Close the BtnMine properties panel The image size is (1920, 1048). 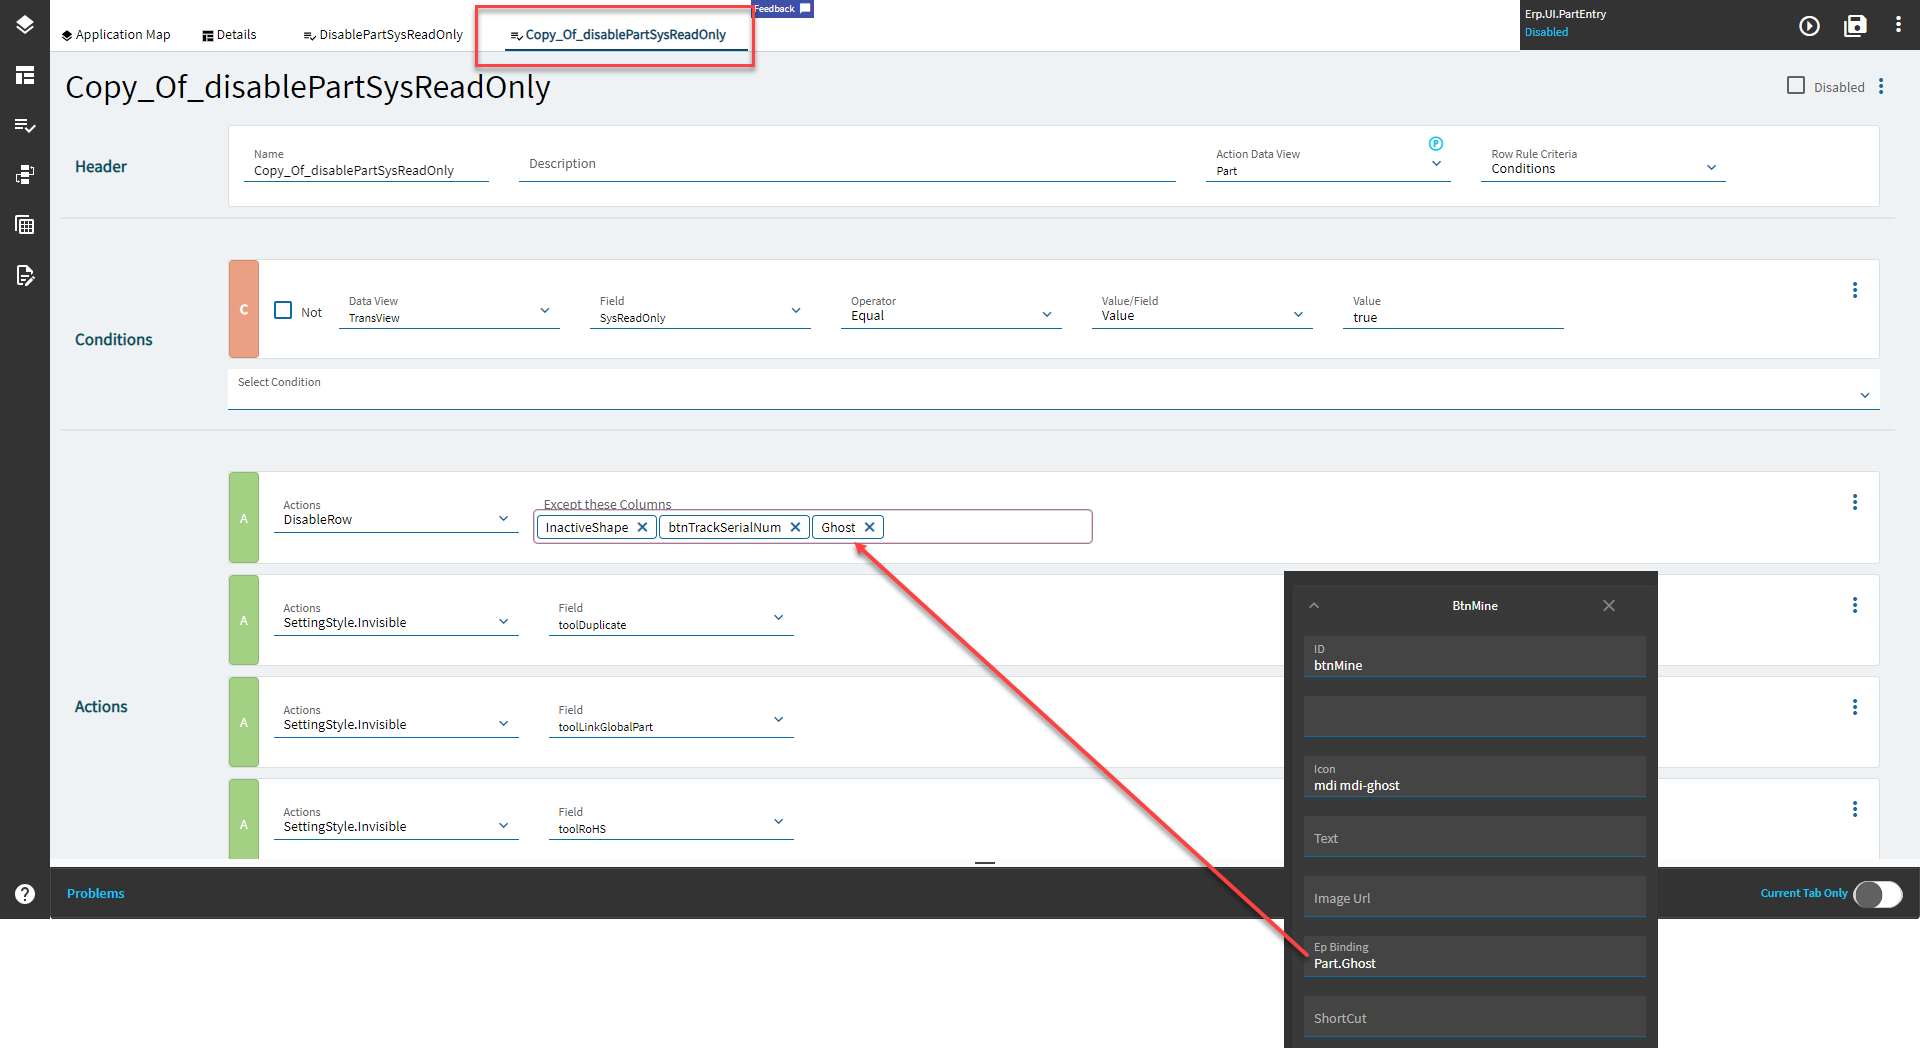pos(1609,605)
